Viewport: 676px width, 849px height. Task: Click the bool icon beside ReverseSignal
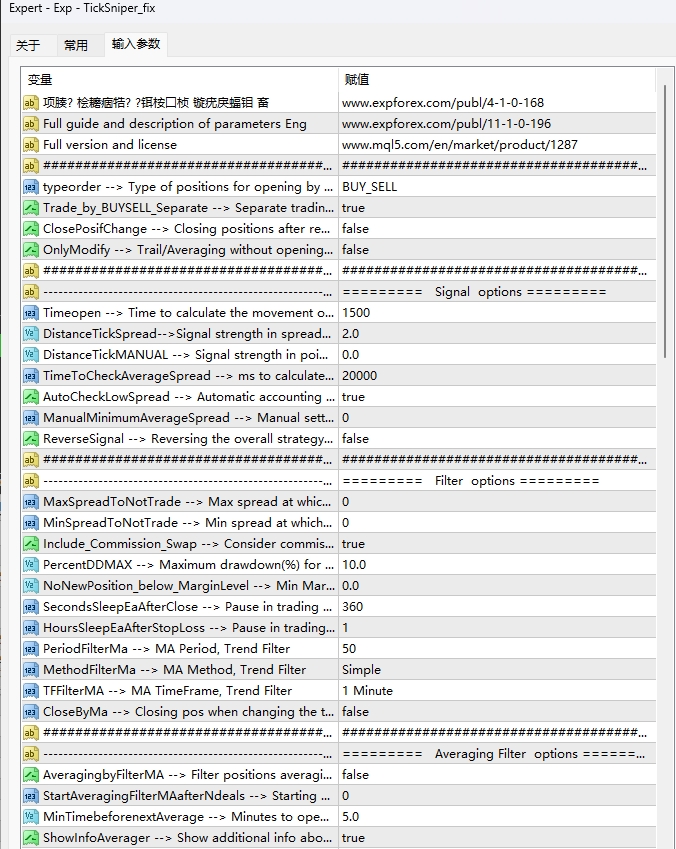coord(31,439)
